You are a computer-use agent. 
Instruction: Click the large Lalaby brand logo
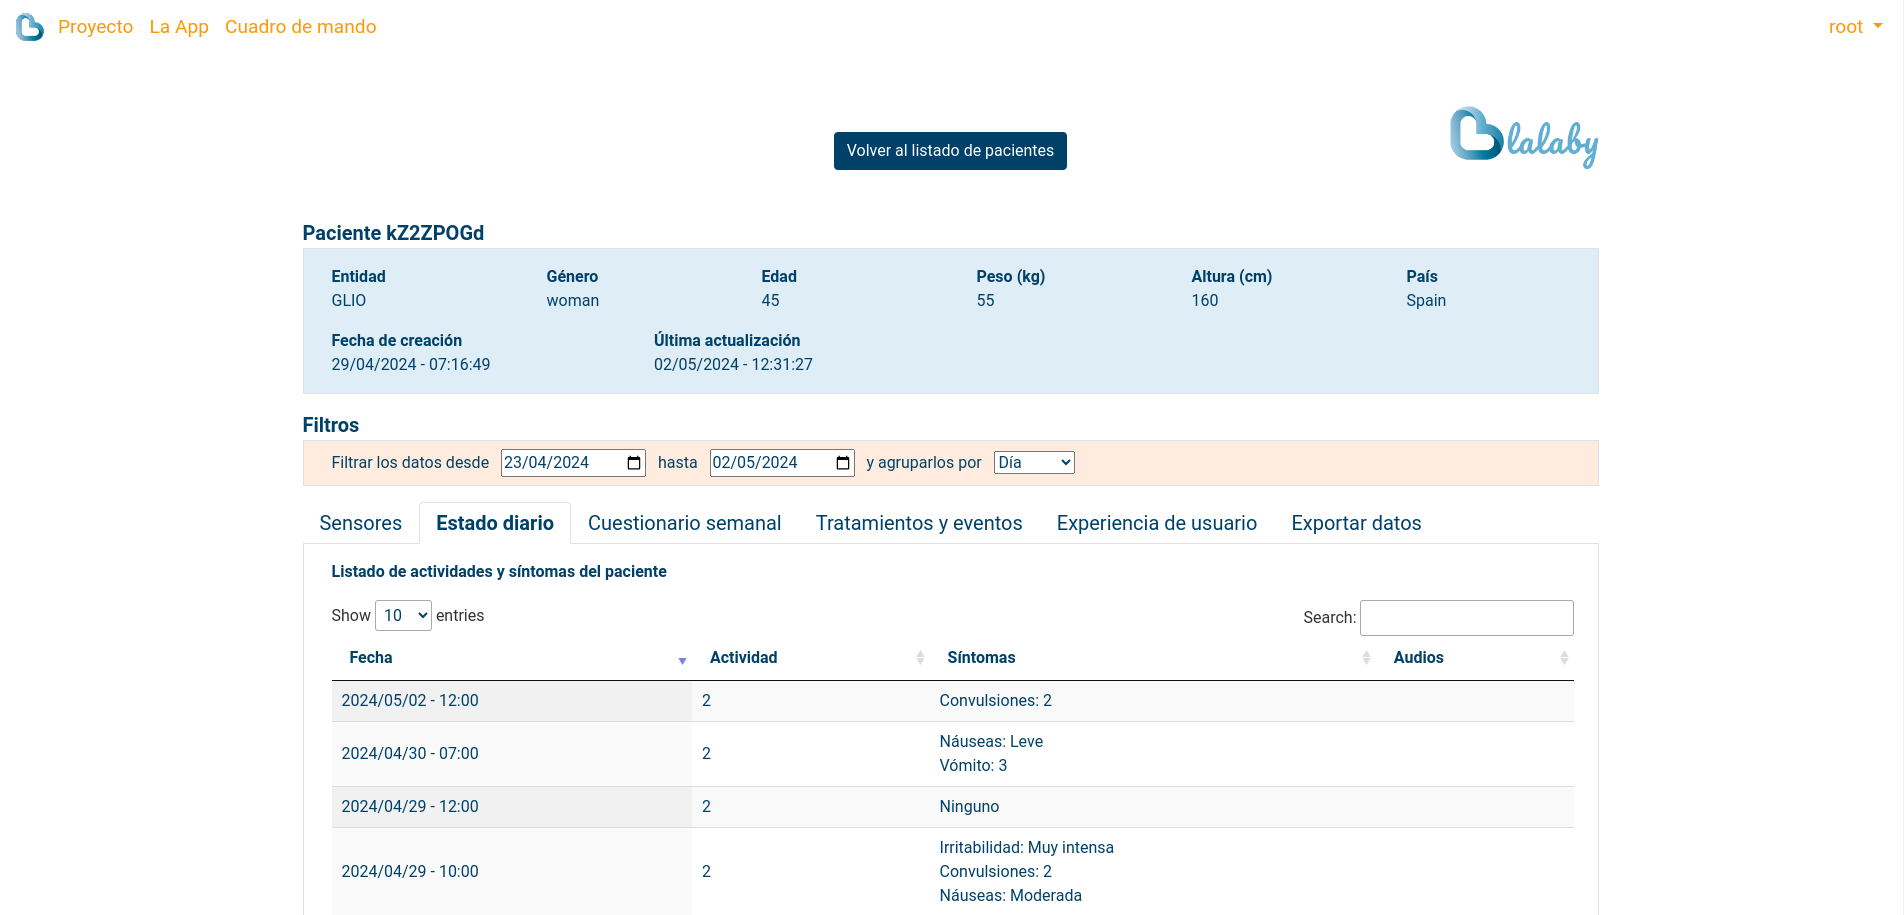pos(1523,138)
